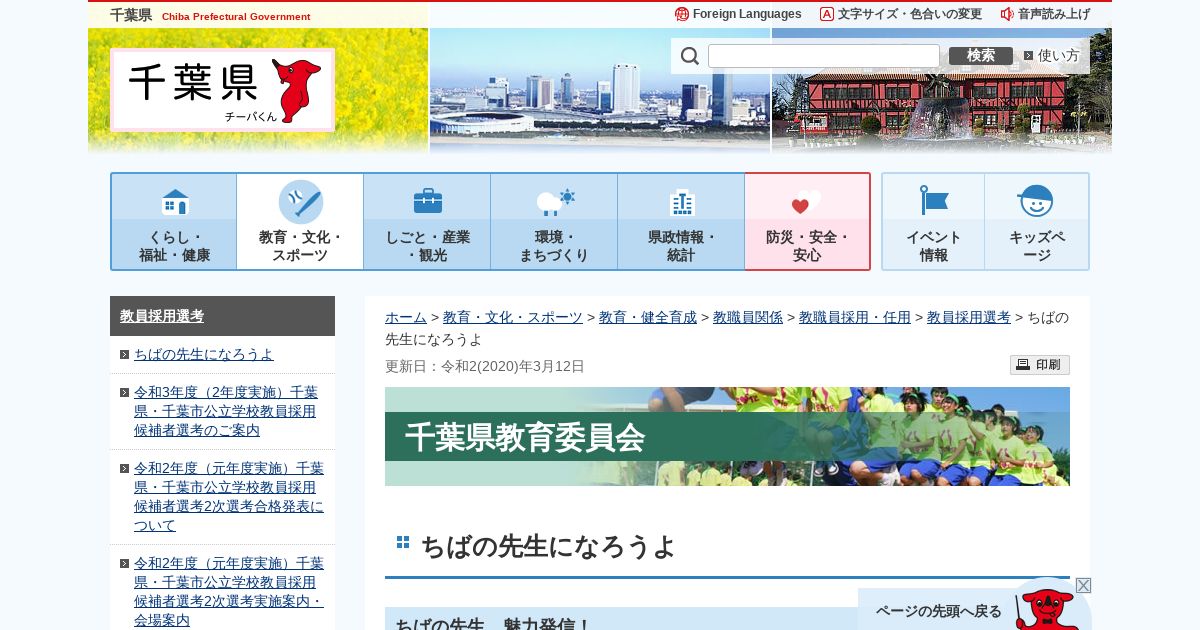Click breadcrumb 教育・健全育成

(x=648, y=317)
